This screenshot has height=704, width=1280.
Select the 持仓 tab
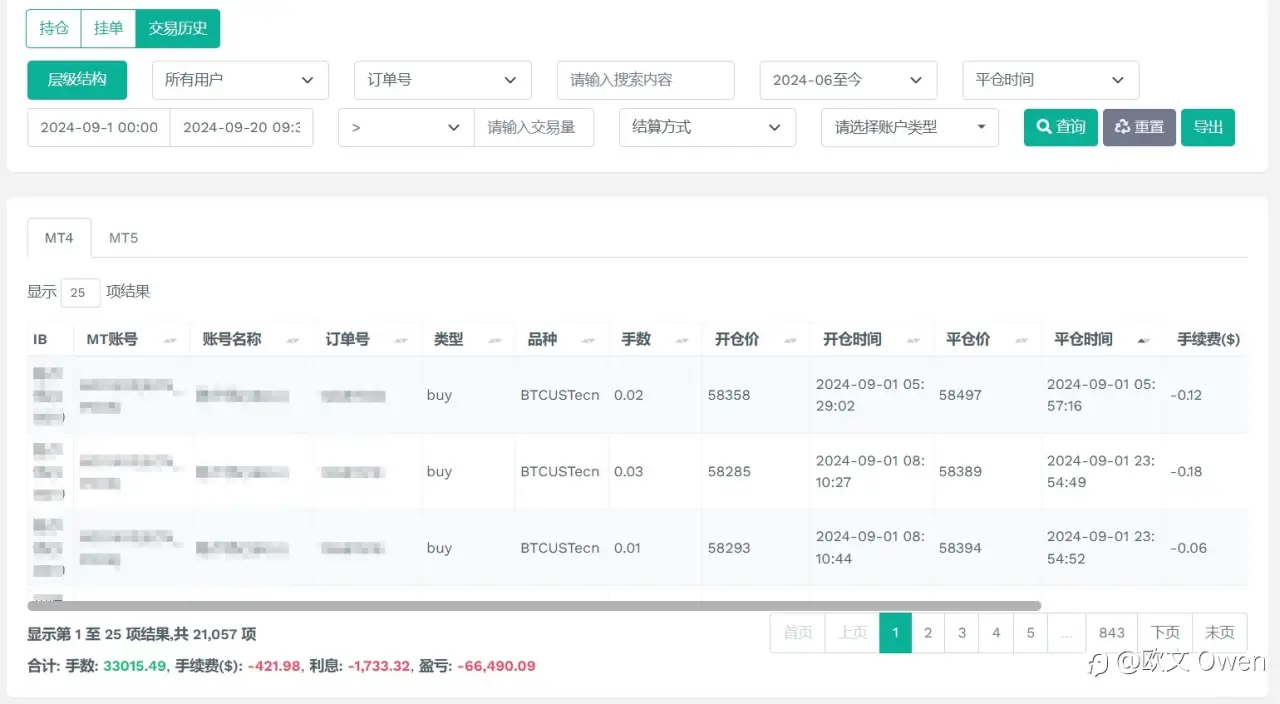pos(54,28)
